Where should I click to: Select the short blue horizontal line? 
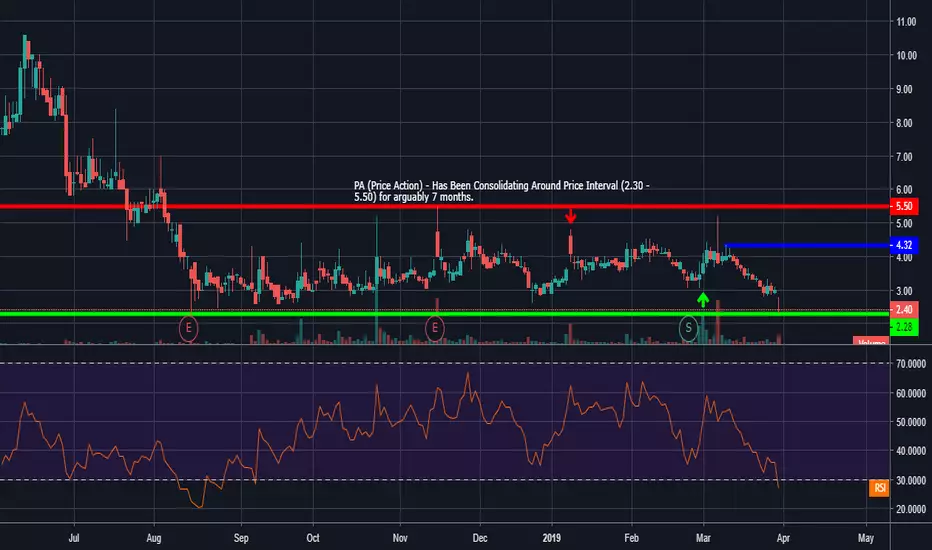807,245
